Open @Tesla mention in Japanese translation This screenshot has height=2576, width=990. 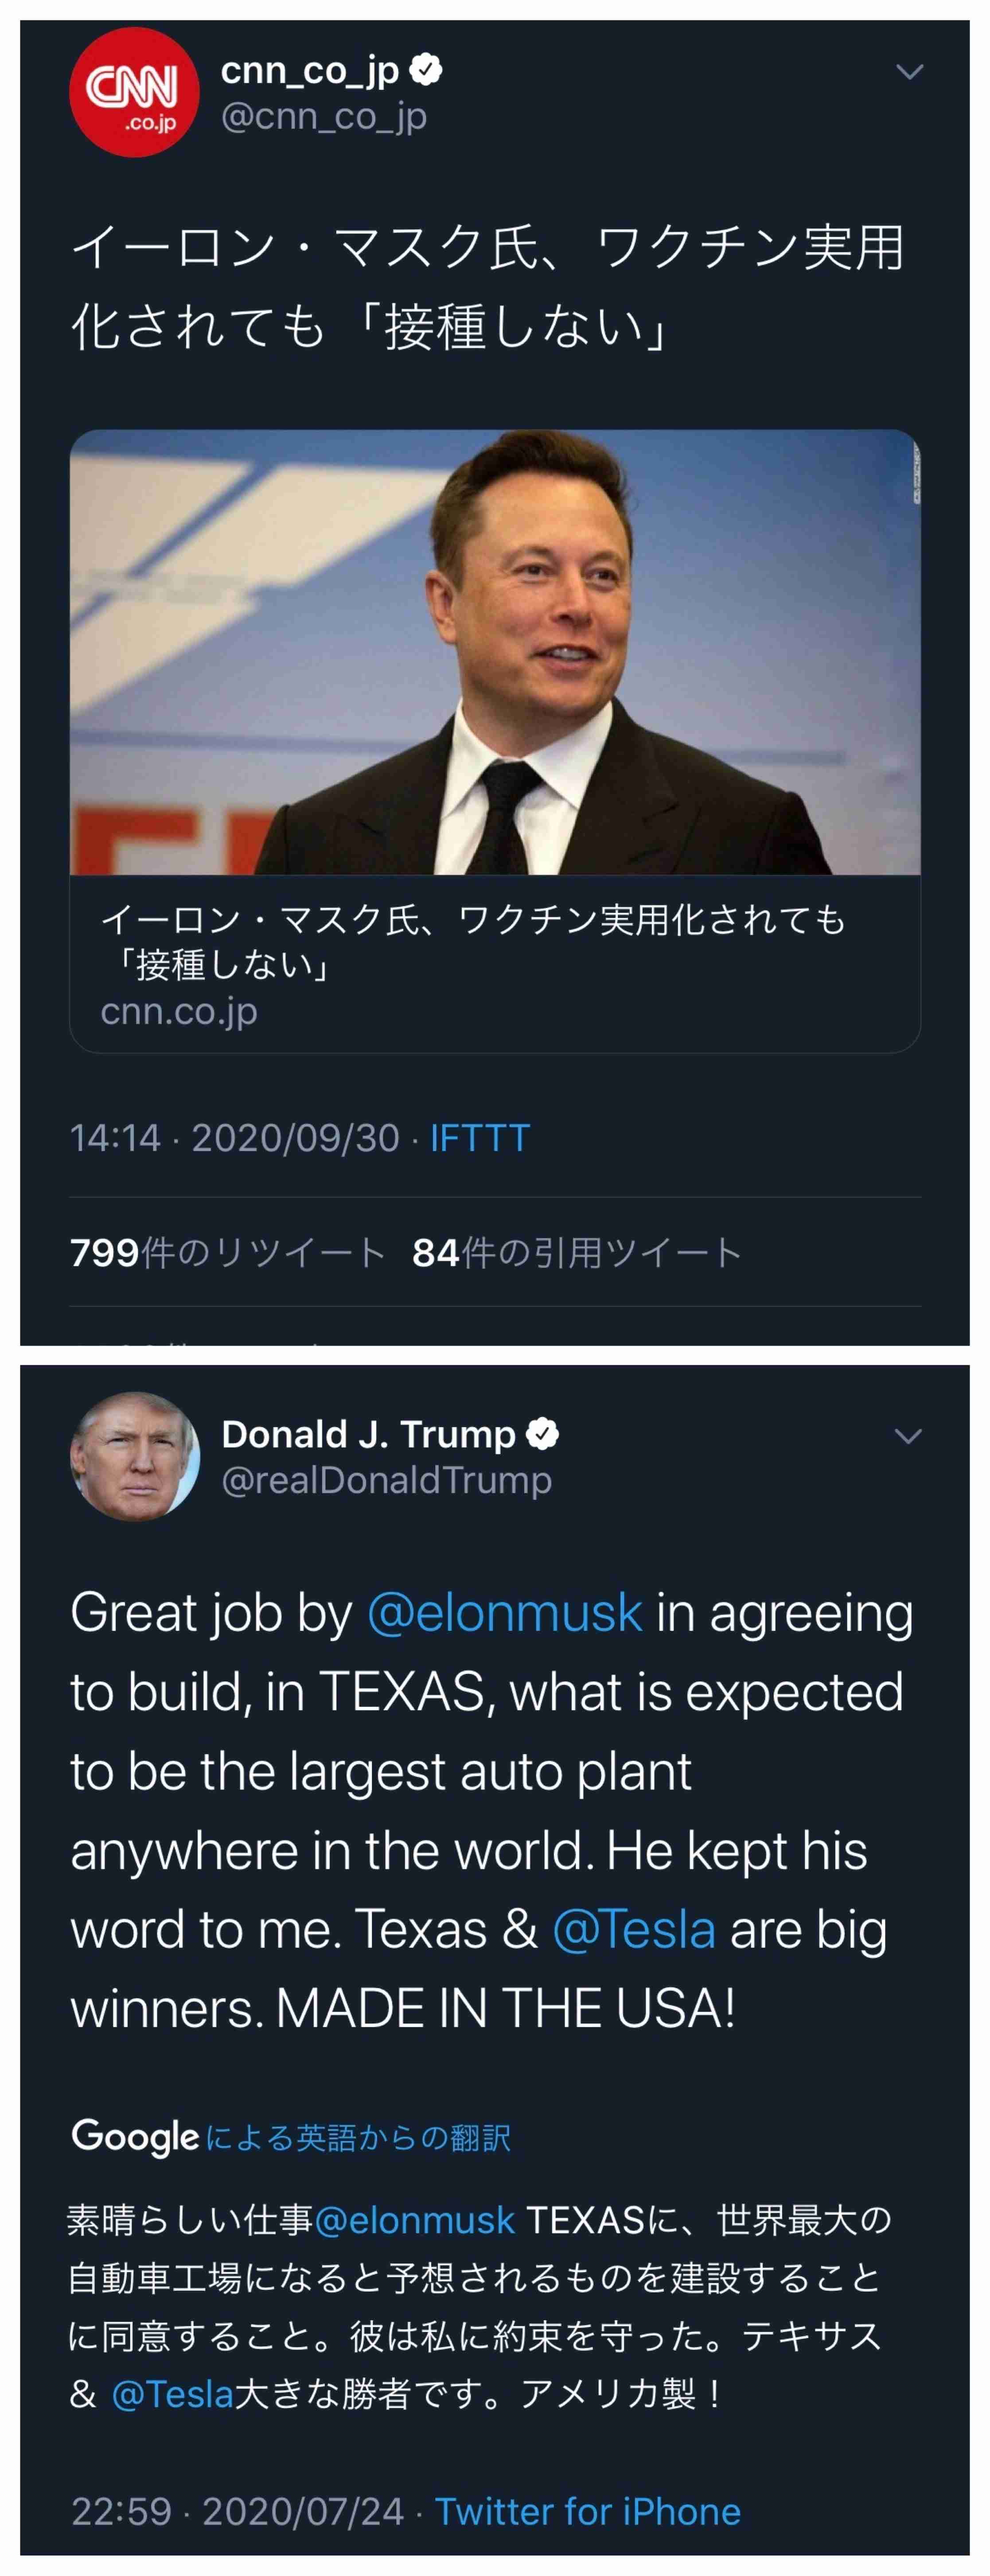[x=172, y=2394]
